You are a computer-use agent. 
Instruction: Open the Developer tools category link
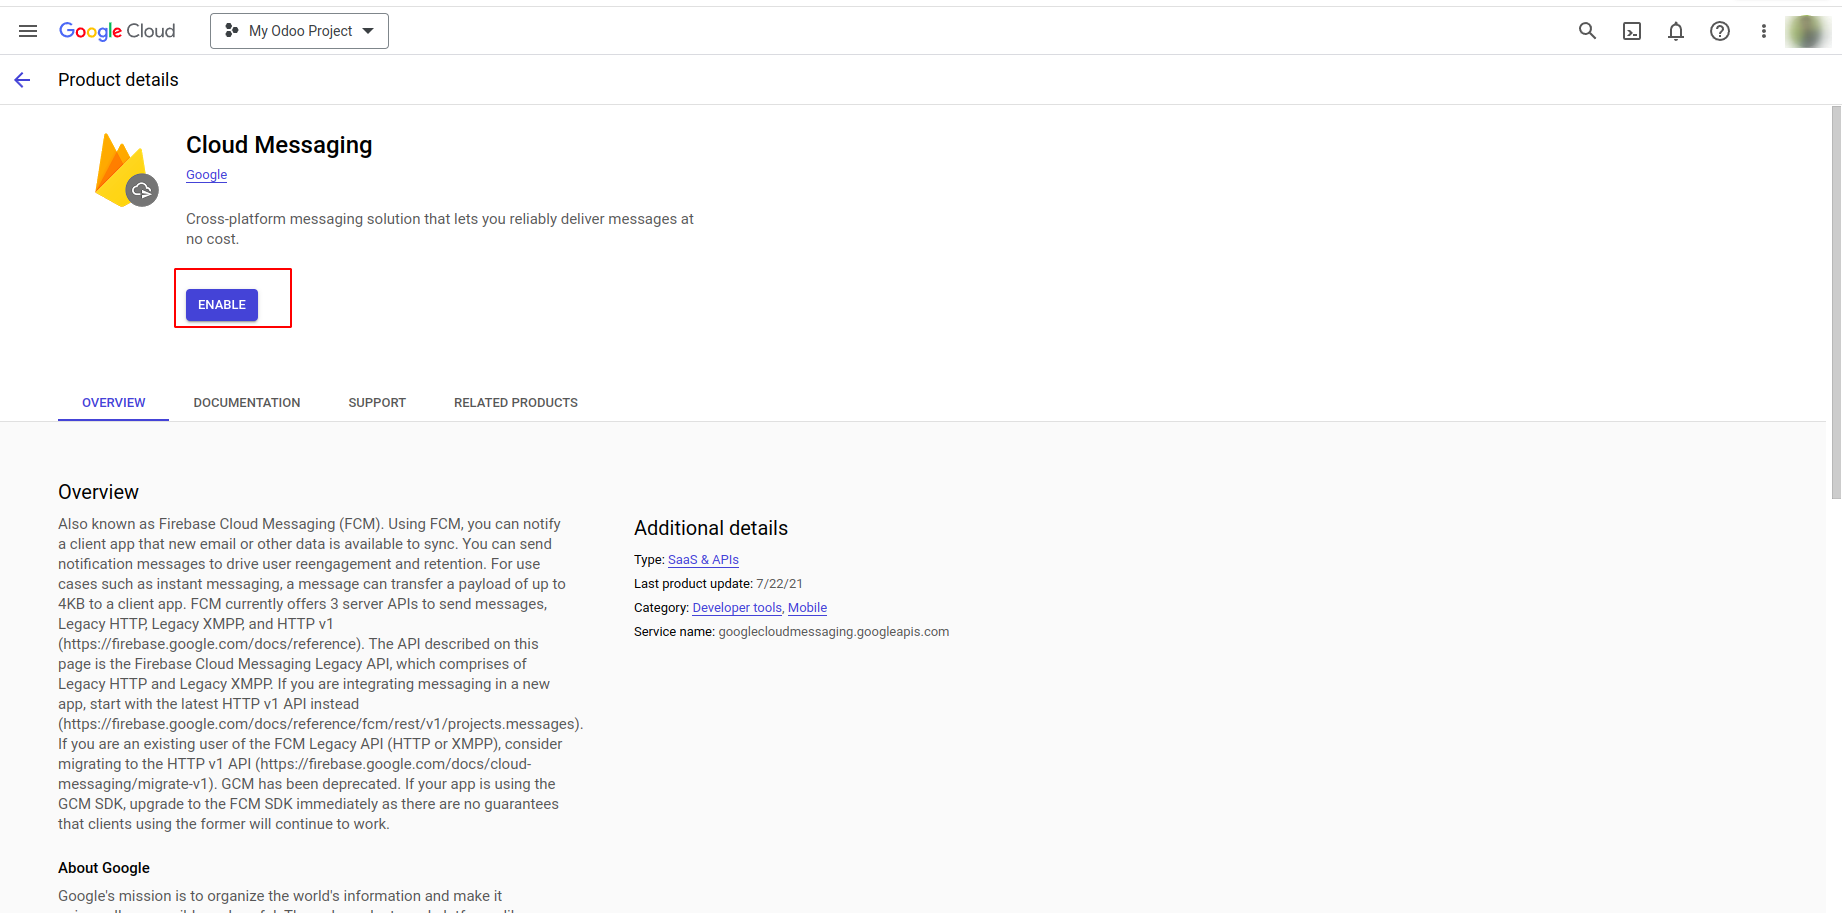[x=737, y=608]
